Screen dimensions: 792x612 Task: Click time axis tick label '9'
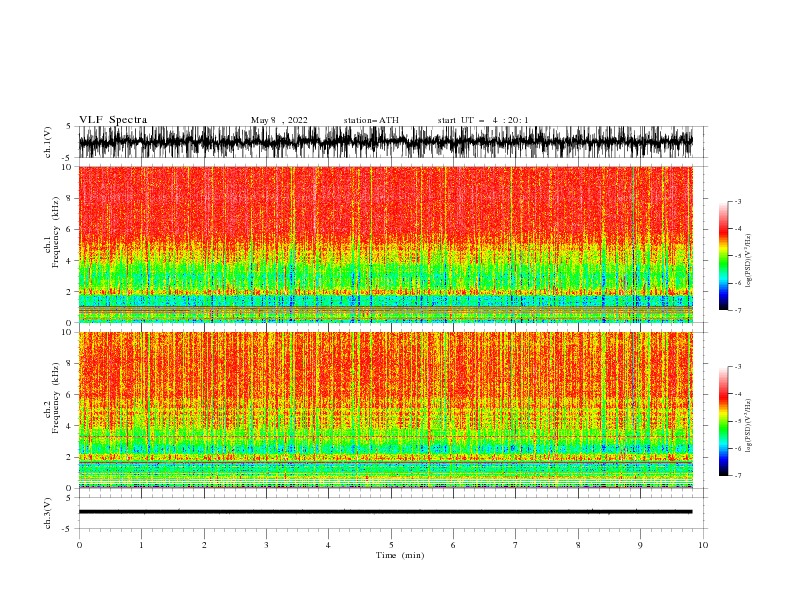pos(640,545)
